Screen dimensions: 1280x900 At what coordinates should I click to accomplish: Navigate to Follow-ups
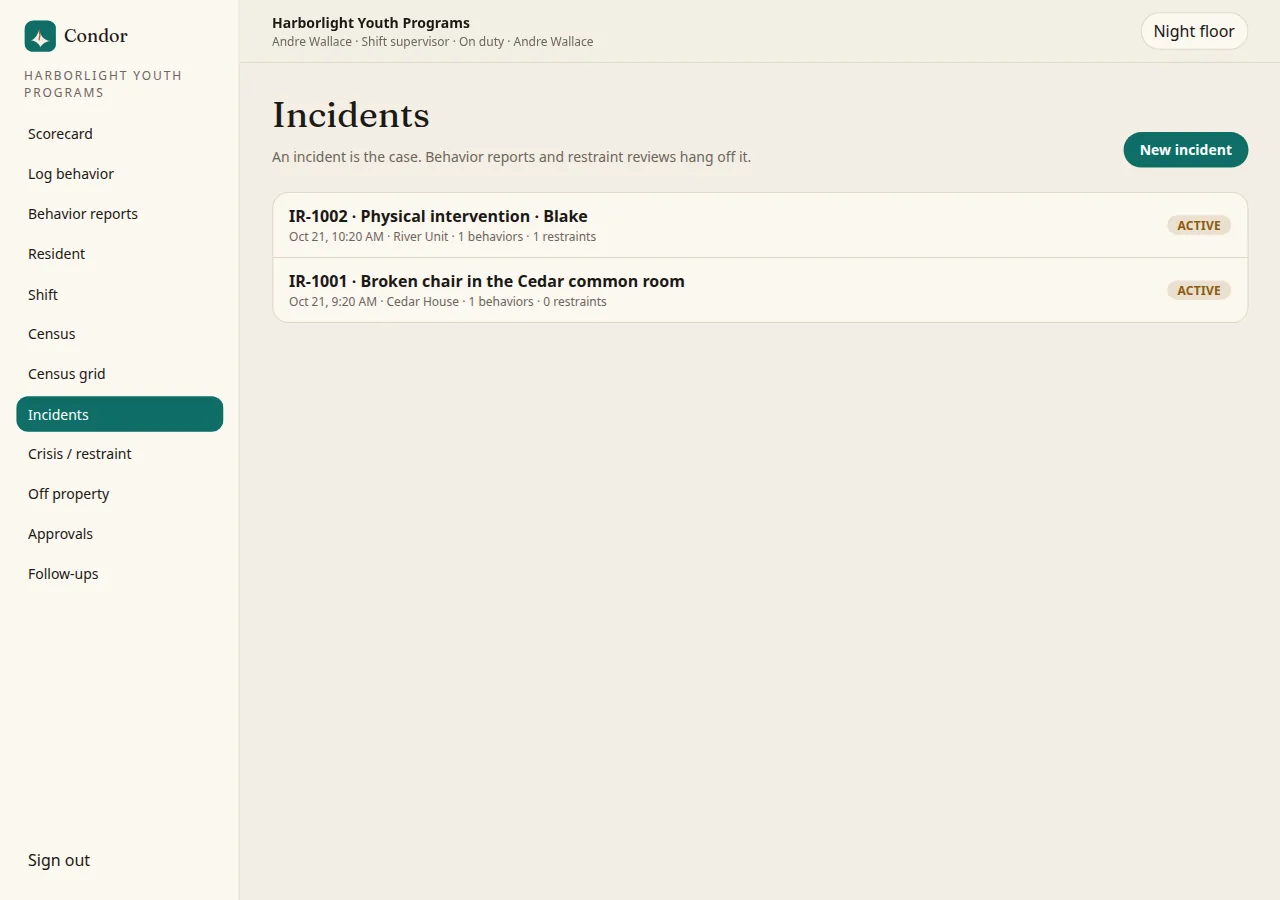119,574
